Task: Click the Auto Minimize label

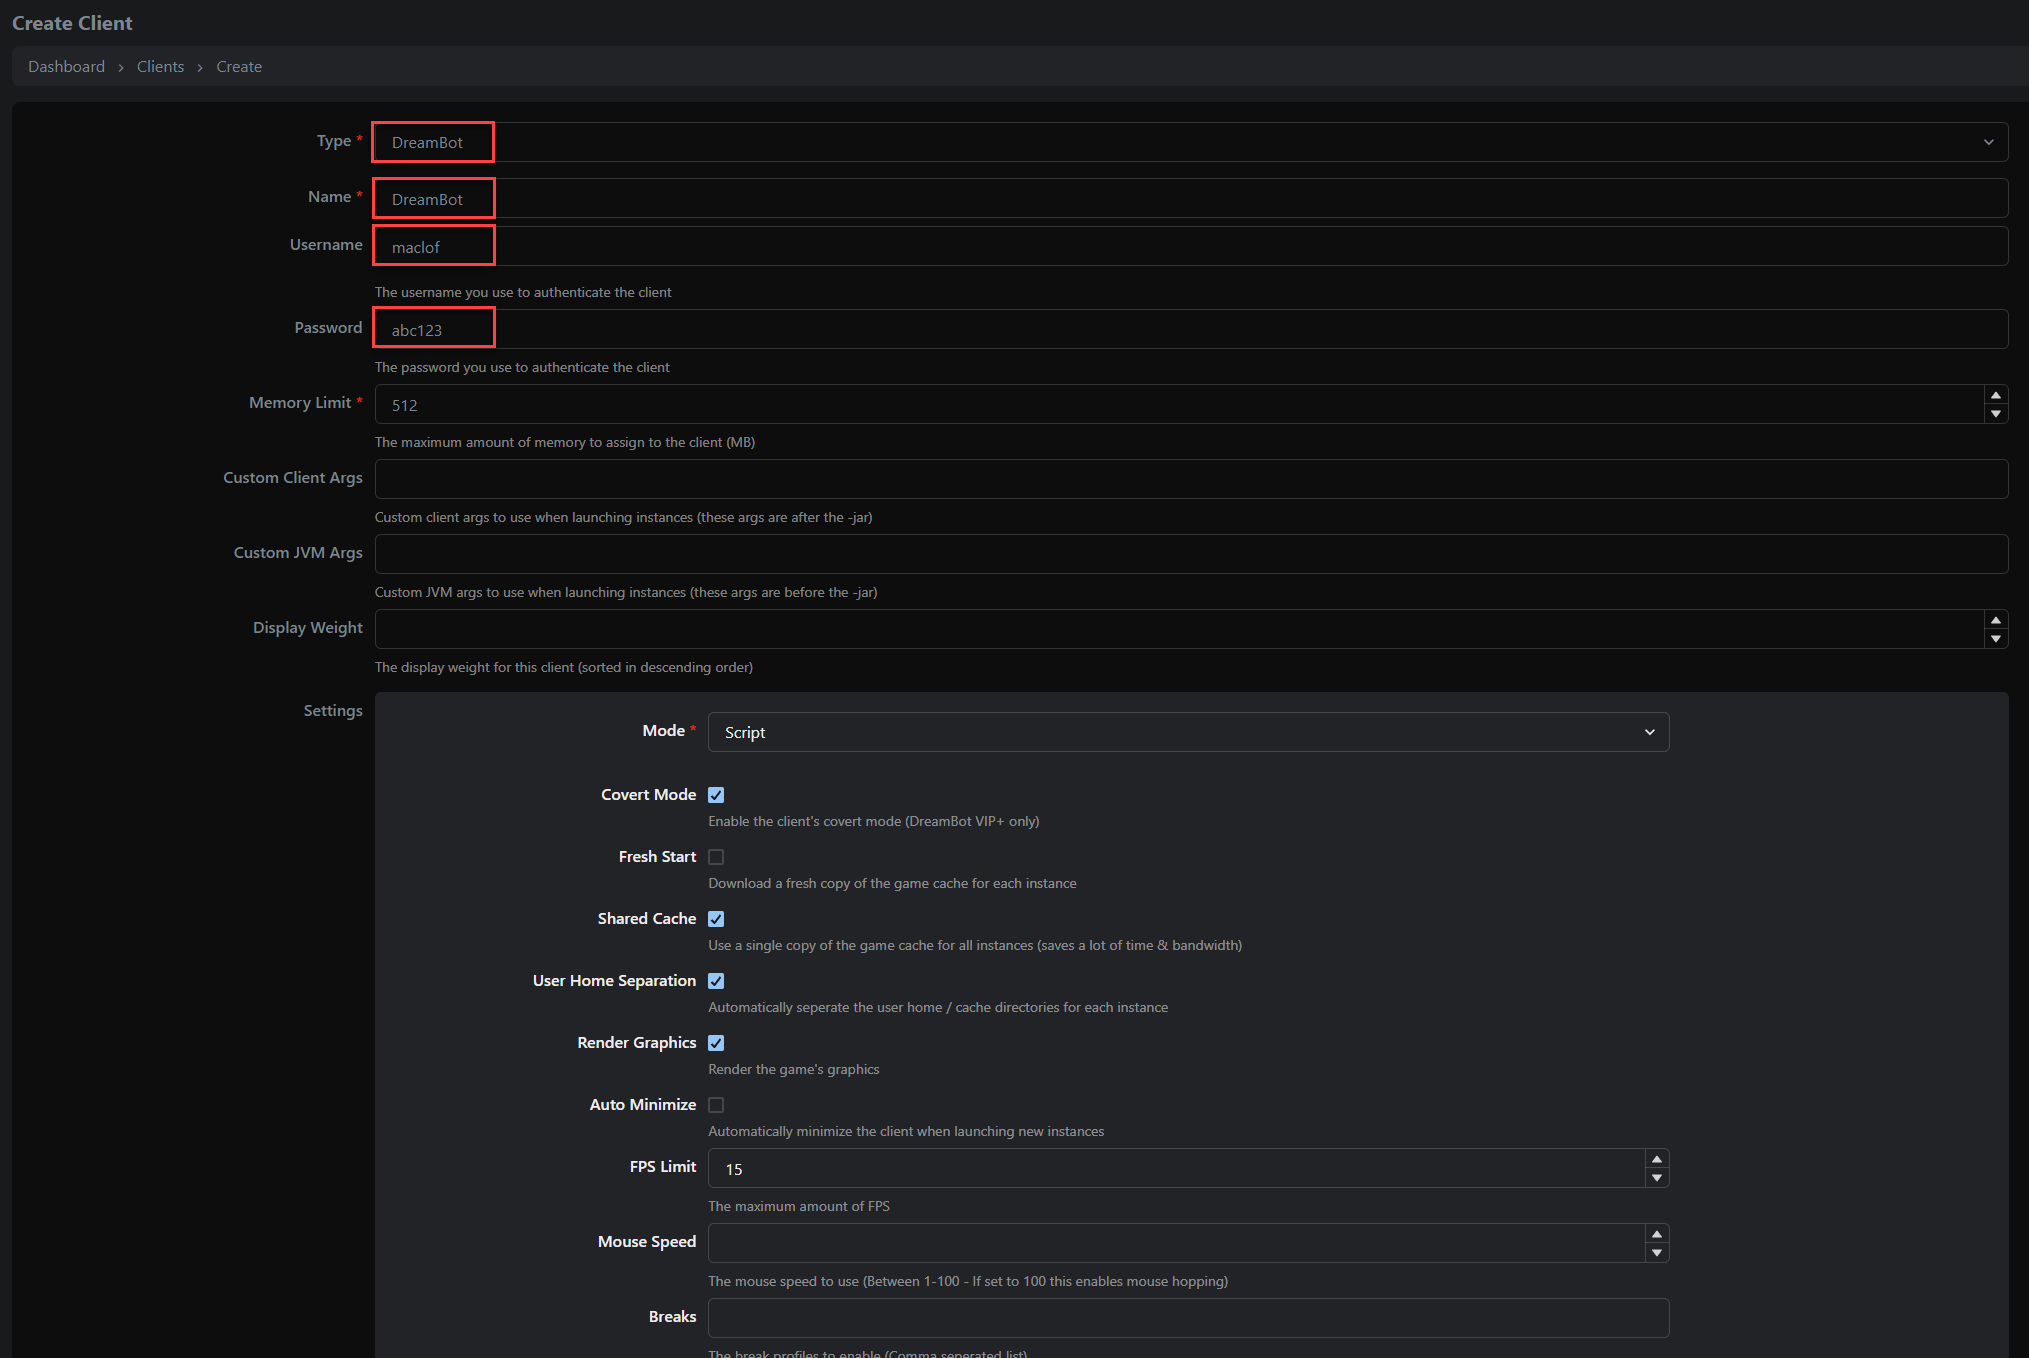Action: click(x=643, y=1104)
